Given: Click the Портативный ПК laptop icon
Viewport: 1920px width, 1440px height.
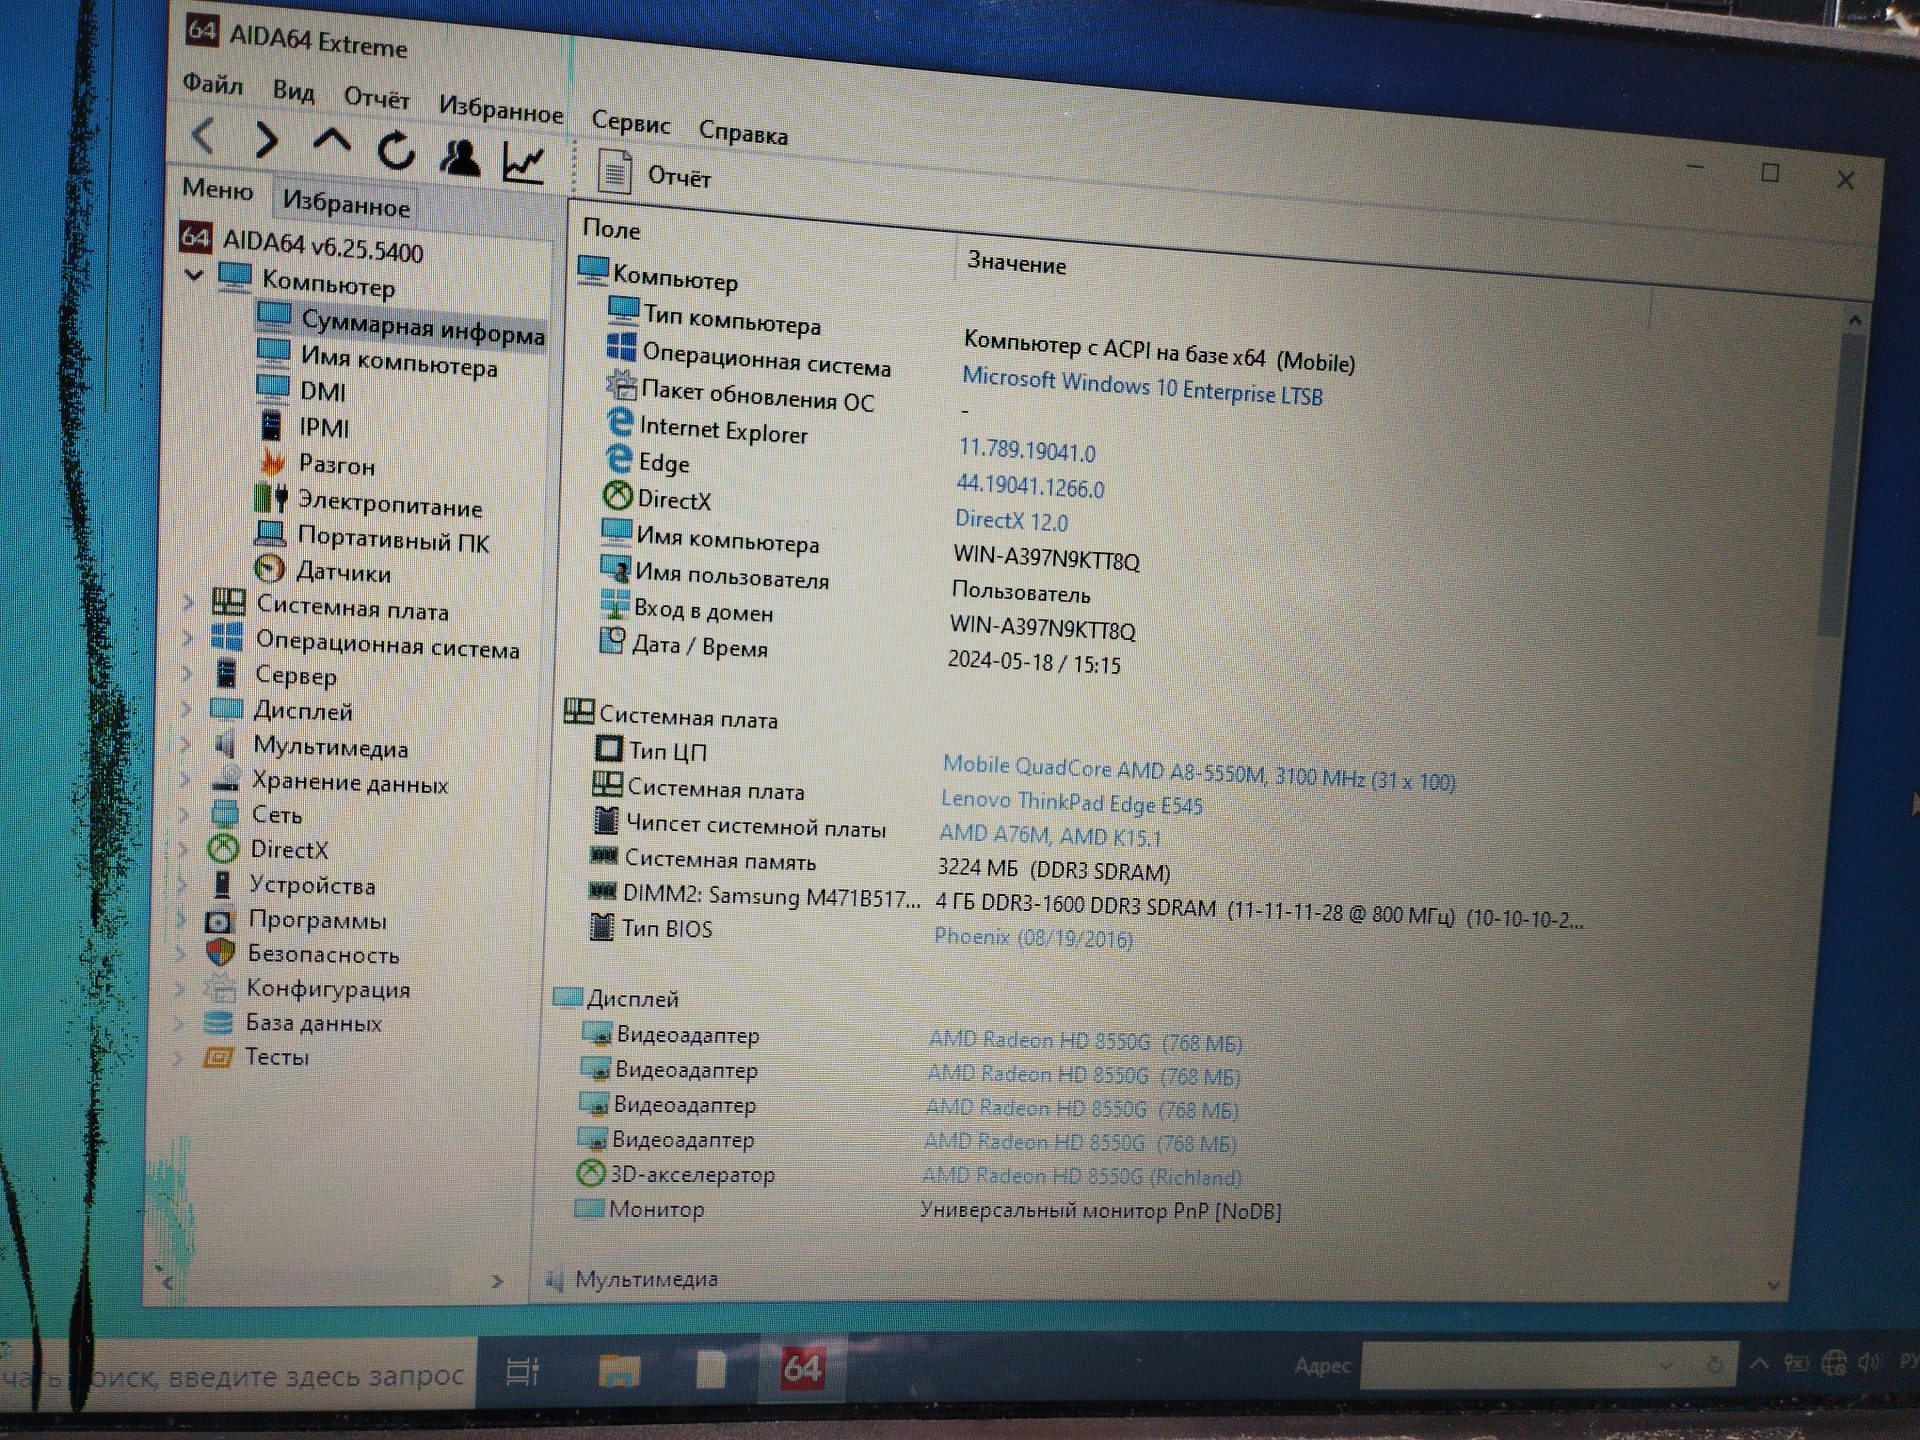Looking at the screenshot, I should coord(270,532).
